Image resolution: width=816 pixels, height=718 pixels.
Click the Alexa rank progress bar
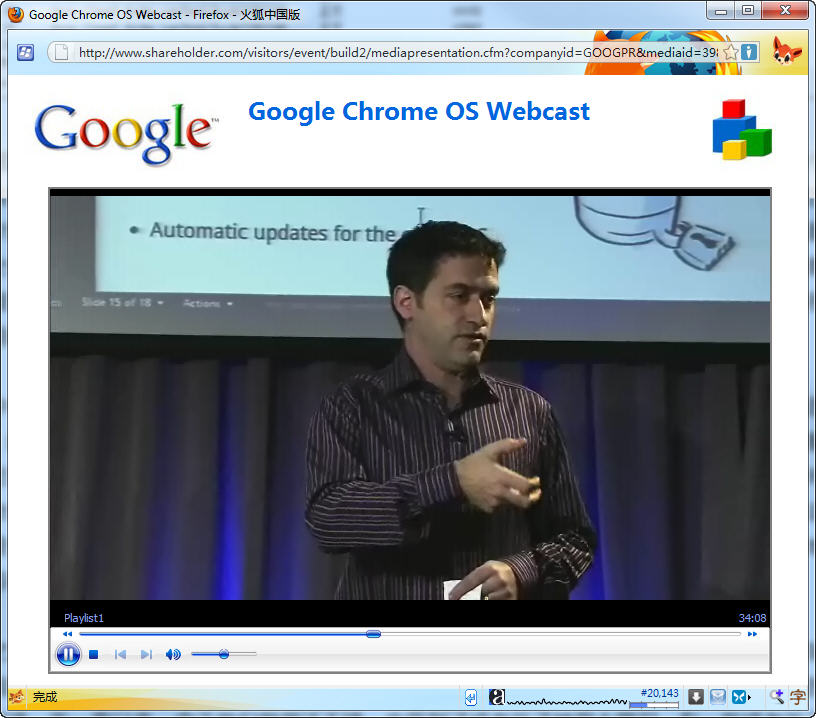coord(654,705)
